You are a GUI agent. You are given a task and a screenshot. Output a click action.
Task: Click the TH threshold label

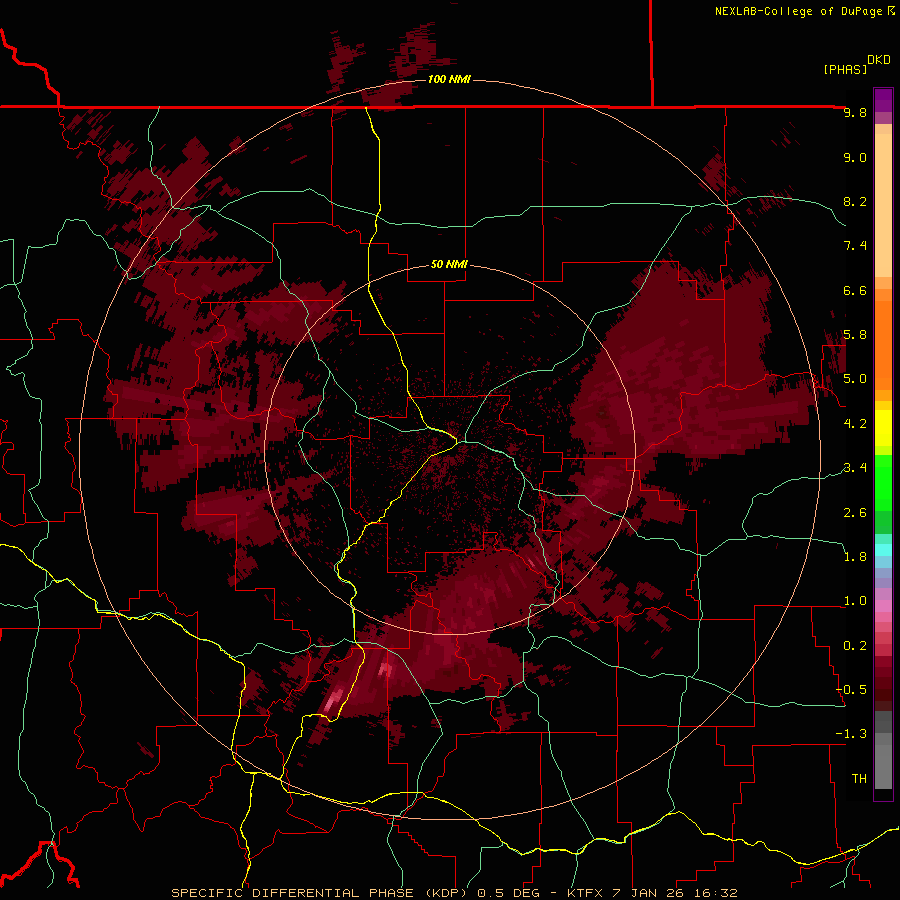point(859,779)
